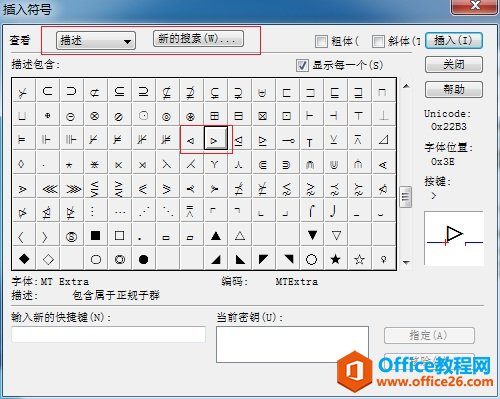Click the 插入(I) insert button
Screen dimensions: 500x399
tap(454, 41)
